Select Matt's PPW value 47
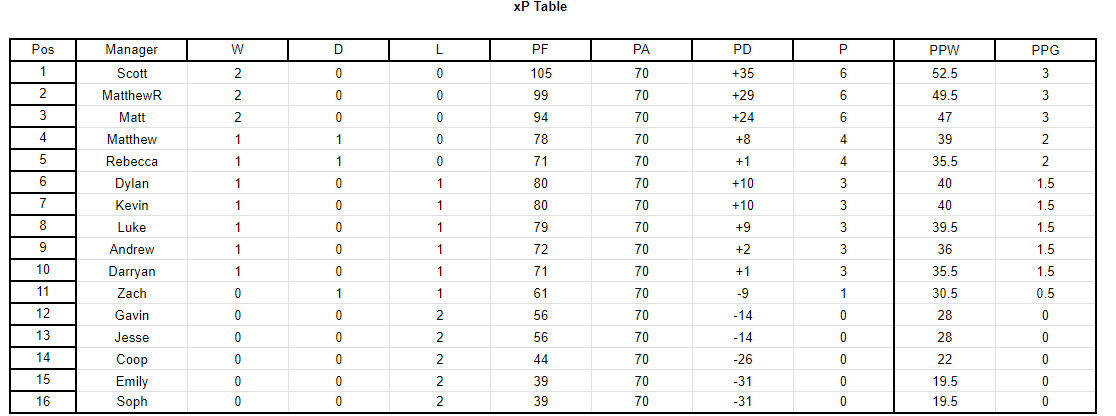Image resolution: width=1116 pixels, height=416 pixels. tap(944, 117)
